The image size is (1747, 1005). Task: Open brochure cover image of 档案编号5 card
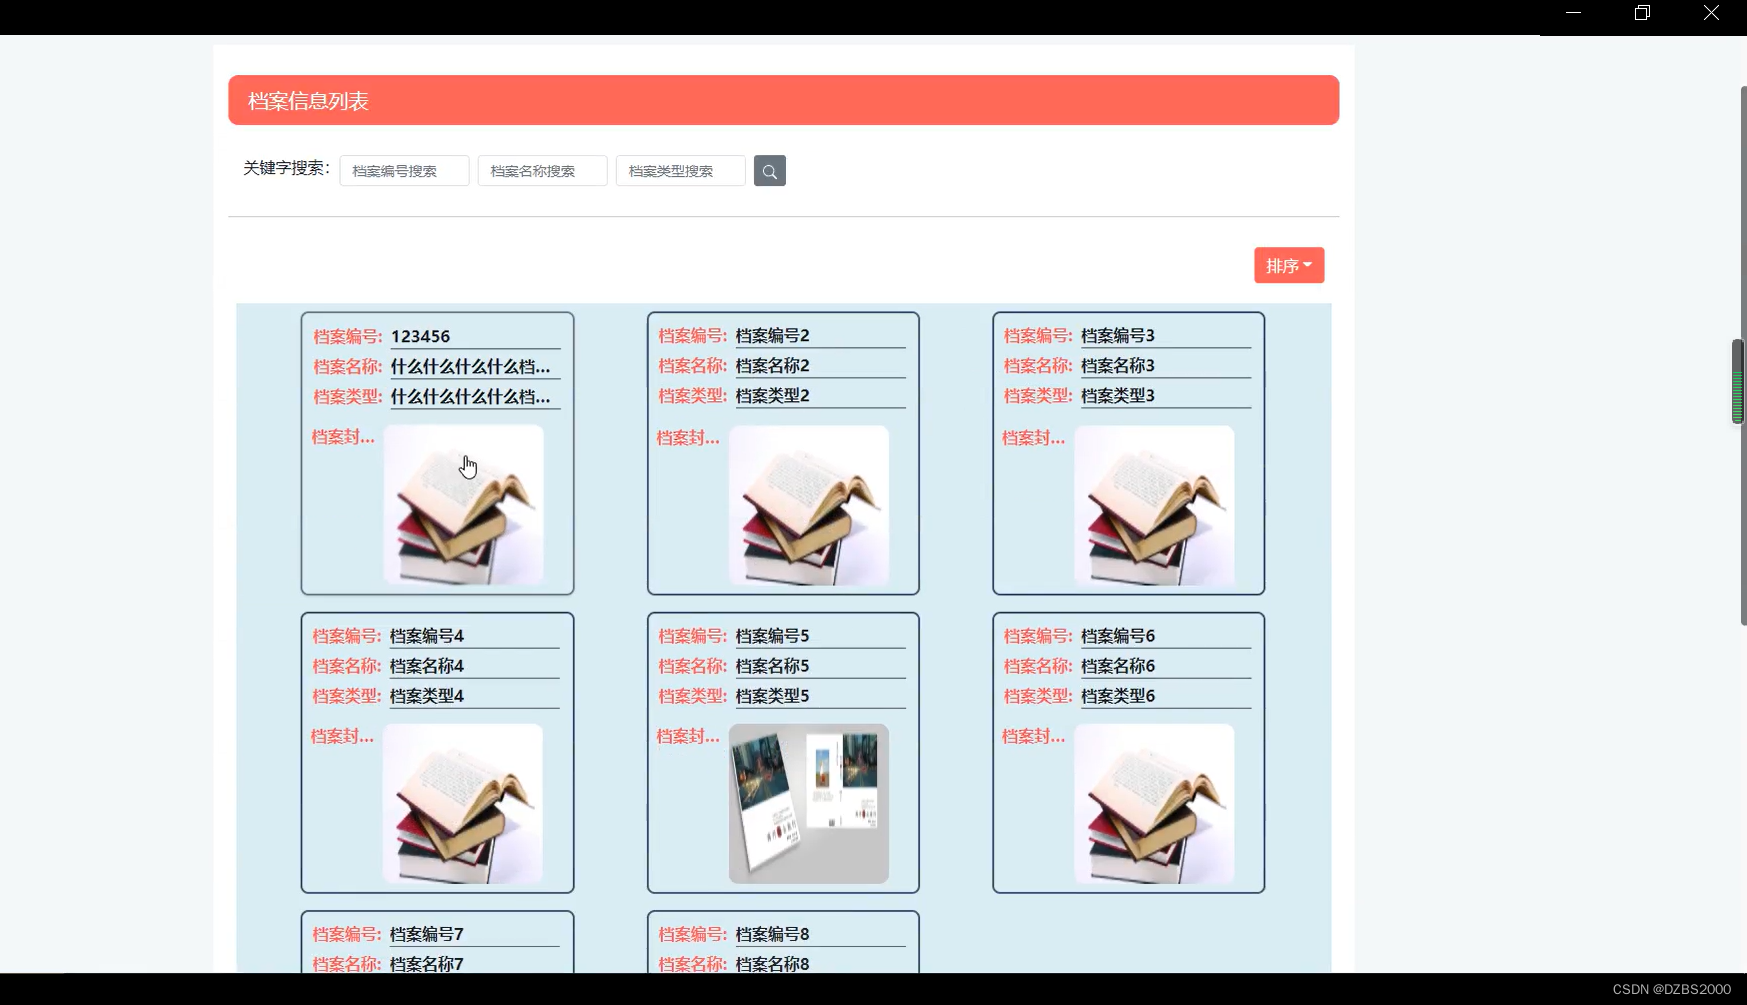pos(809,804)
